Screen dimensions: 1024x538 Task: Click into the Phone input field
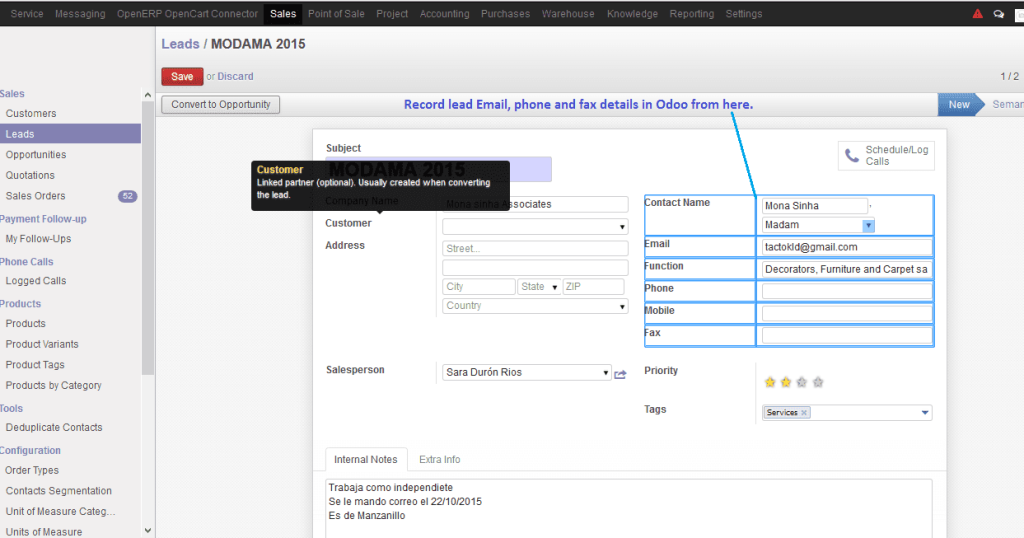(x=846, y=291)
